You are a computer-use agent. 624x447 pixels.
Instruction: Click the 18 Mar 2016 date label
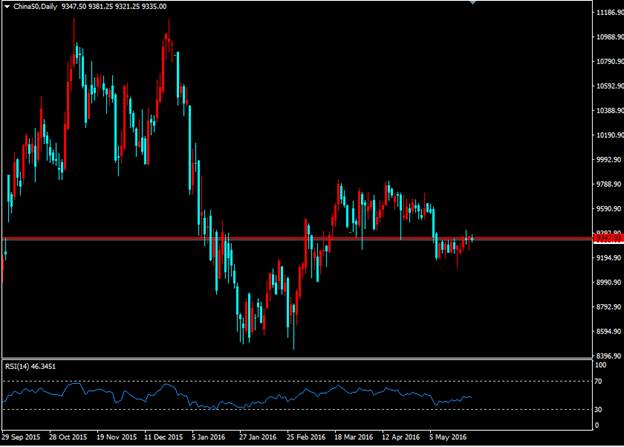click(353, 437)
